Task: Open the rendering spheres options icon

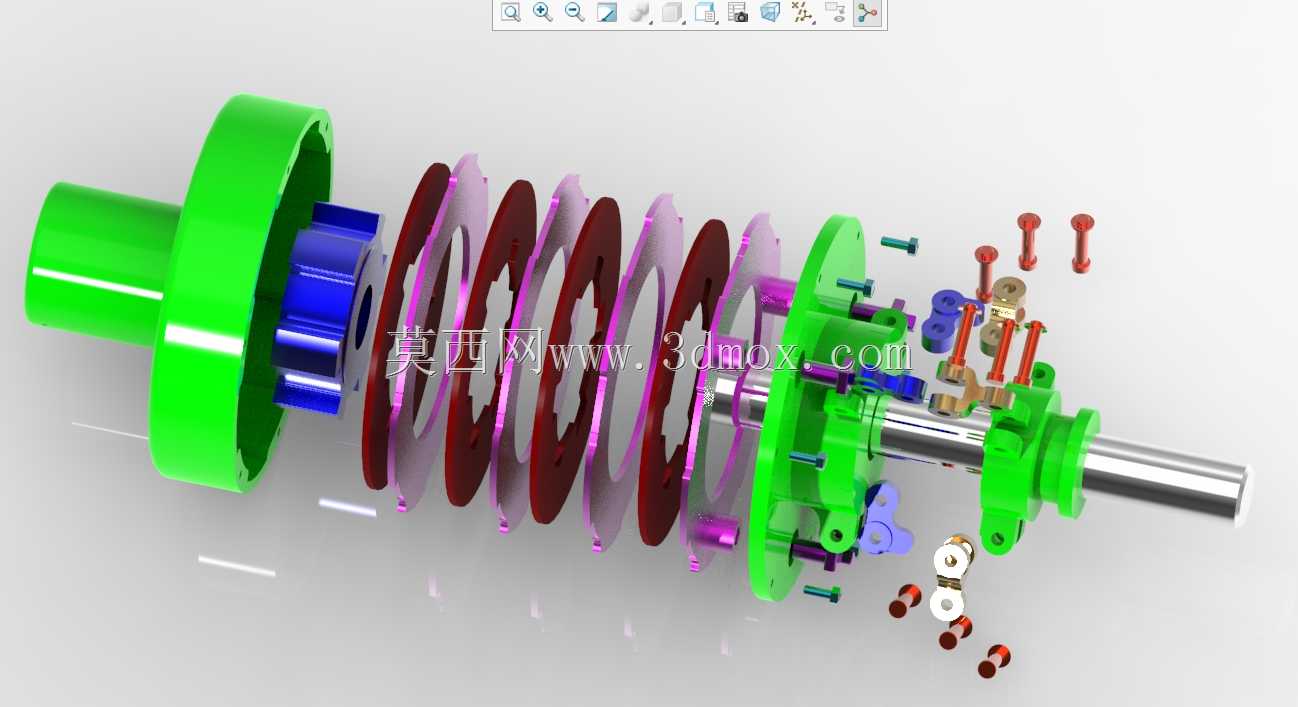Action: pos(639,13)
